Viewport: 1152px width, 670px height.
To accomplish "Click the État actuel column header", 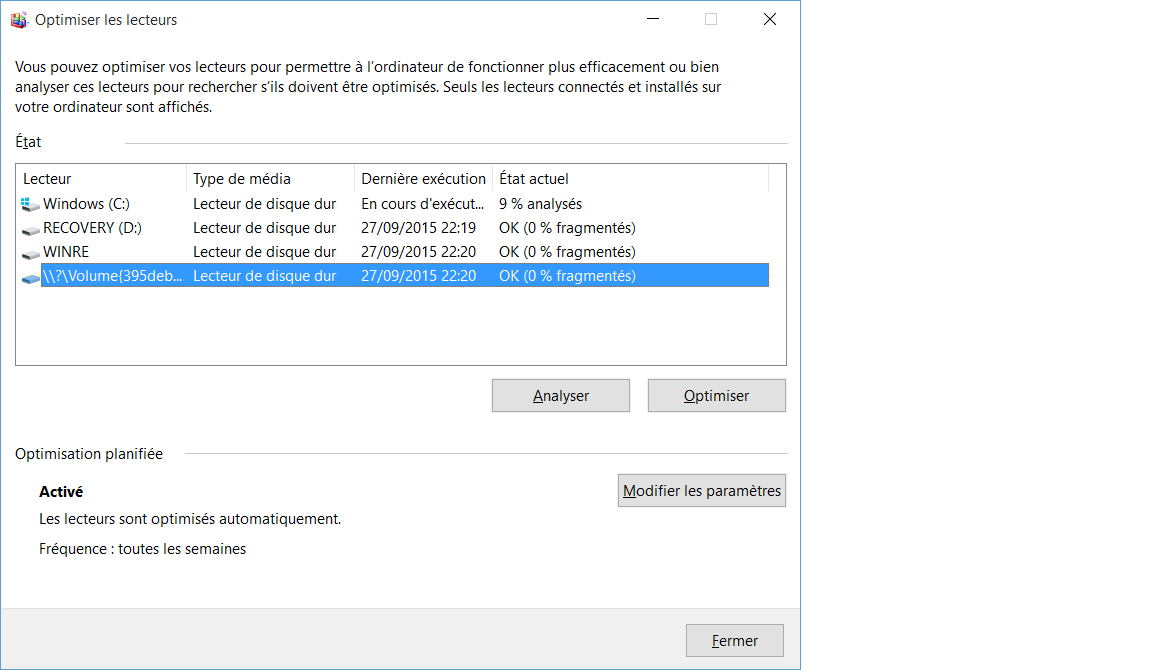I will [630, 179].
